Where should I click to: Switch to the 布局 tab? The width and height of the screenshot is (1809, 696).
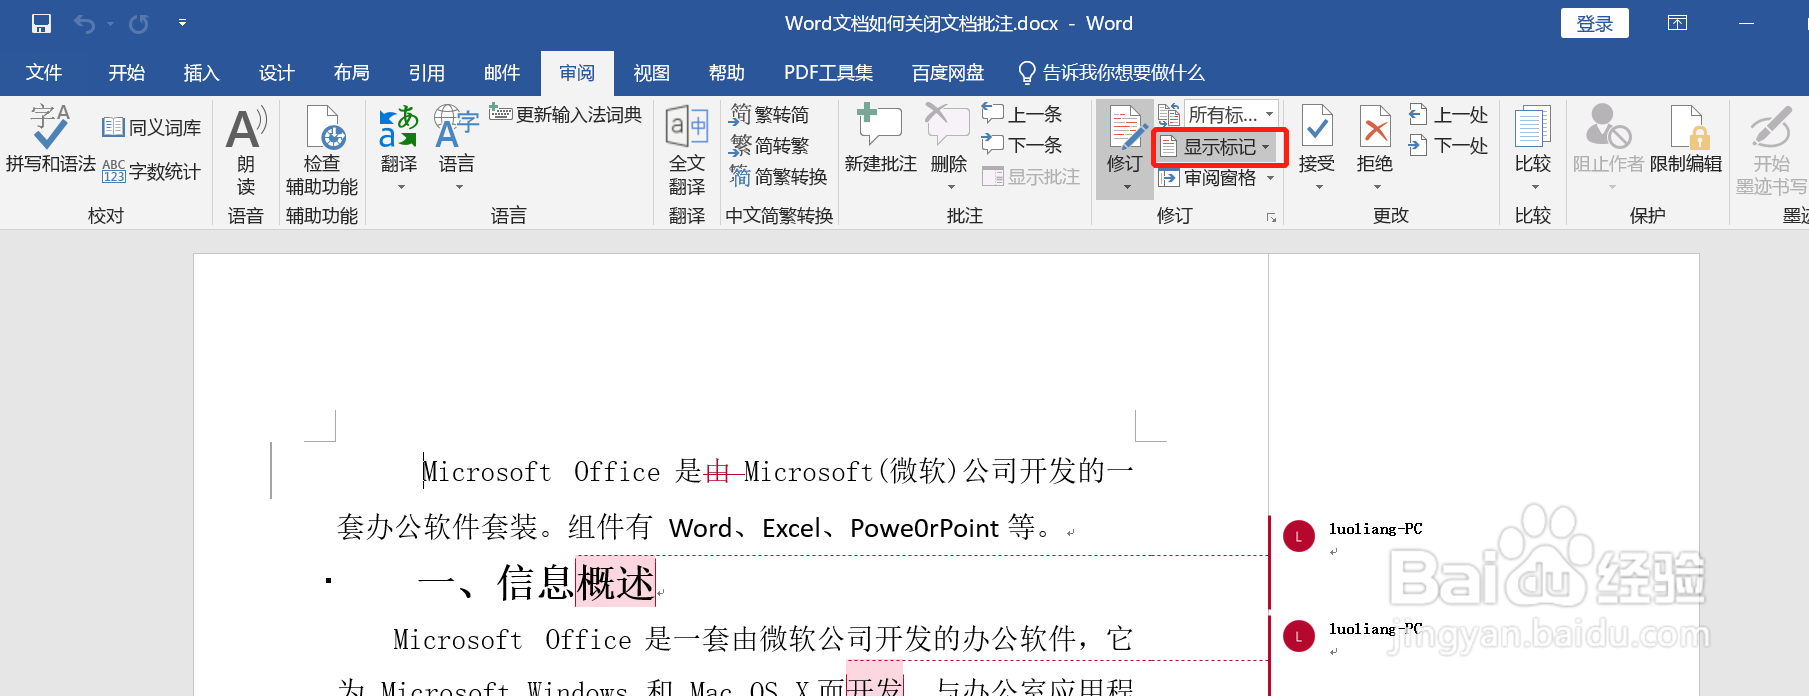point(352,73)
